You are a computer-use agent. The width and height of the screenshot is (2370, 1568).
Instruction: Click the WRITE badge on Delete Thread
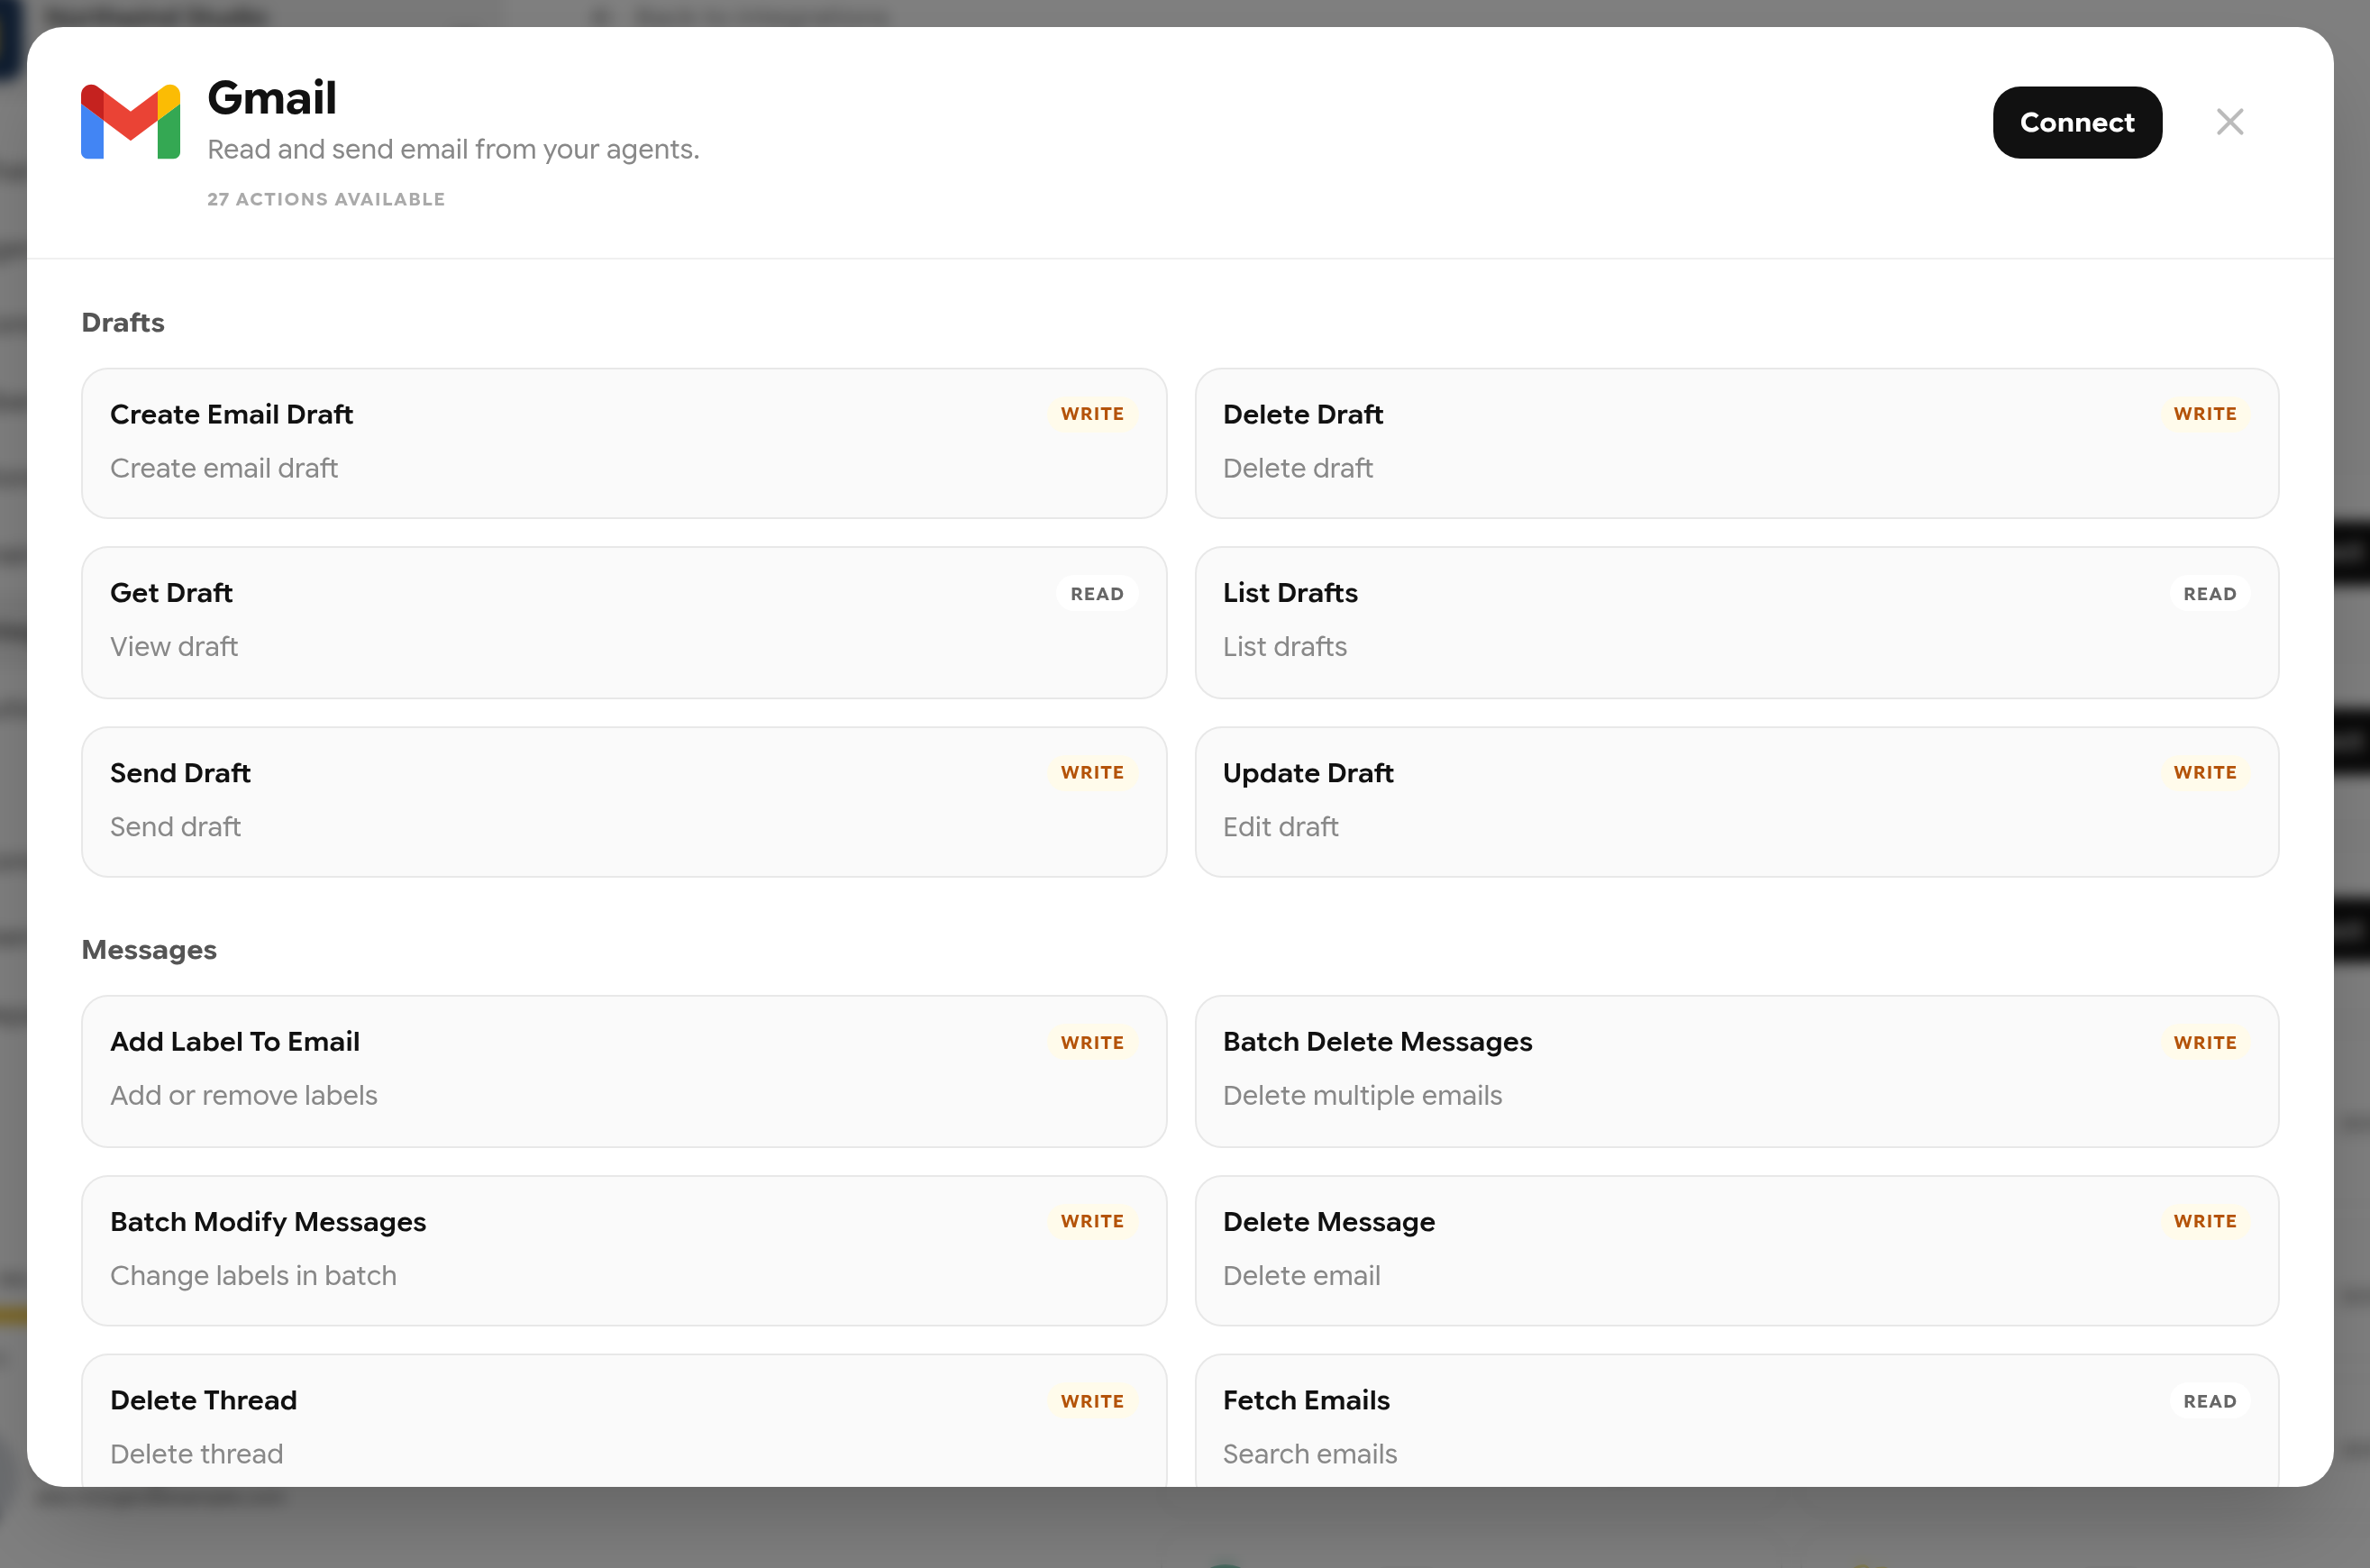tap(1092, 1401)
